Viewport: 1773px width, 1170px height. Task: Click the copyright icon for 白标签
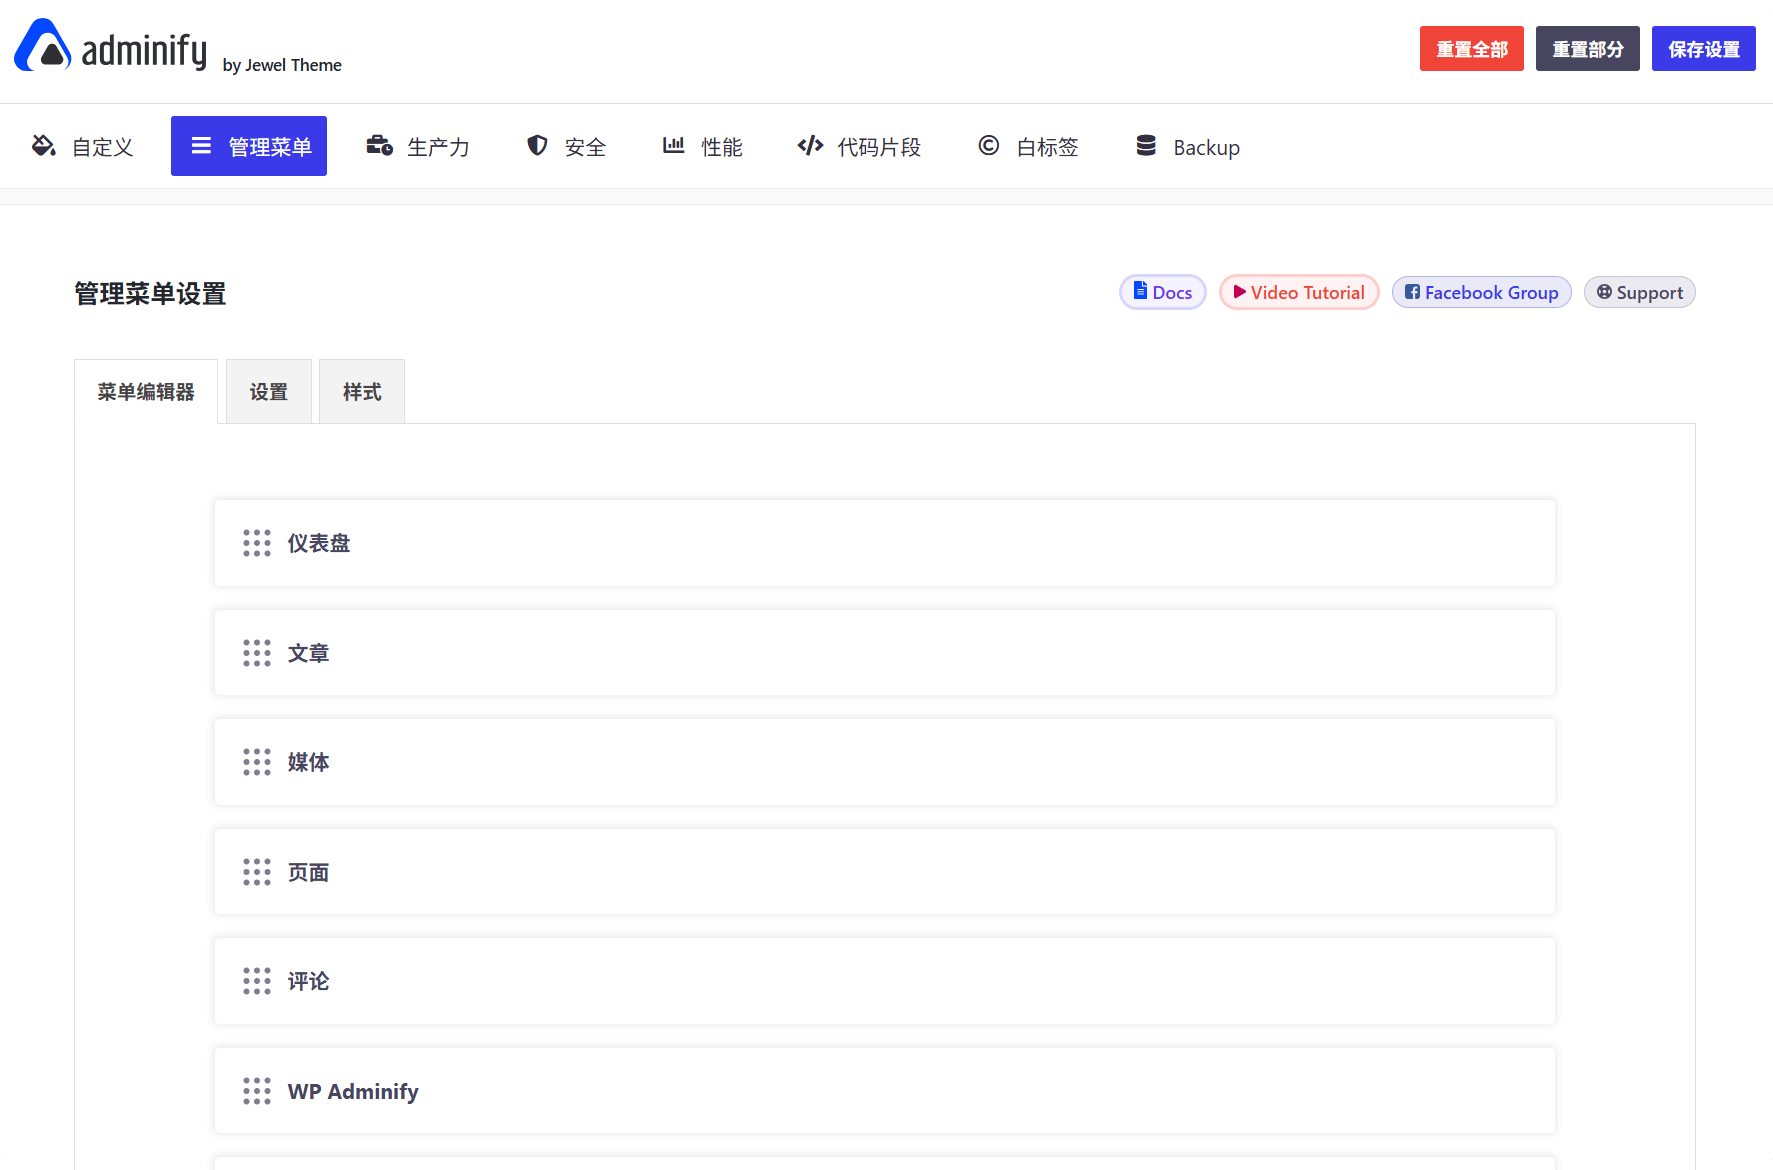pyautogui.click(x=989, y=146)
